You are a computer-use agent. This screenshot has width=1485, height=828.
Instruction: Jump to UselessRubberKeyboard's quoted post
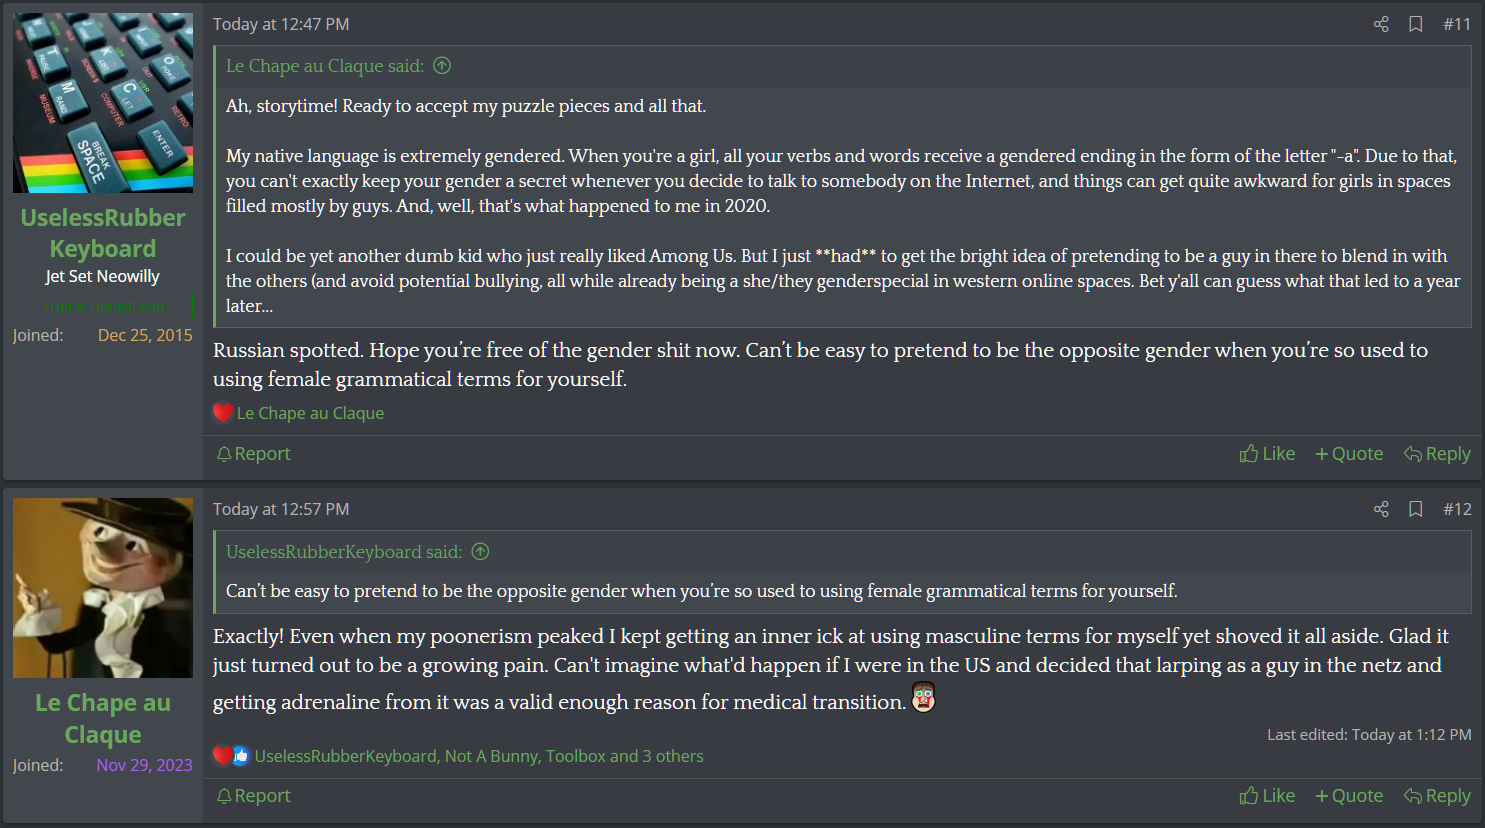pyautogui.click(x=480, y=552)
